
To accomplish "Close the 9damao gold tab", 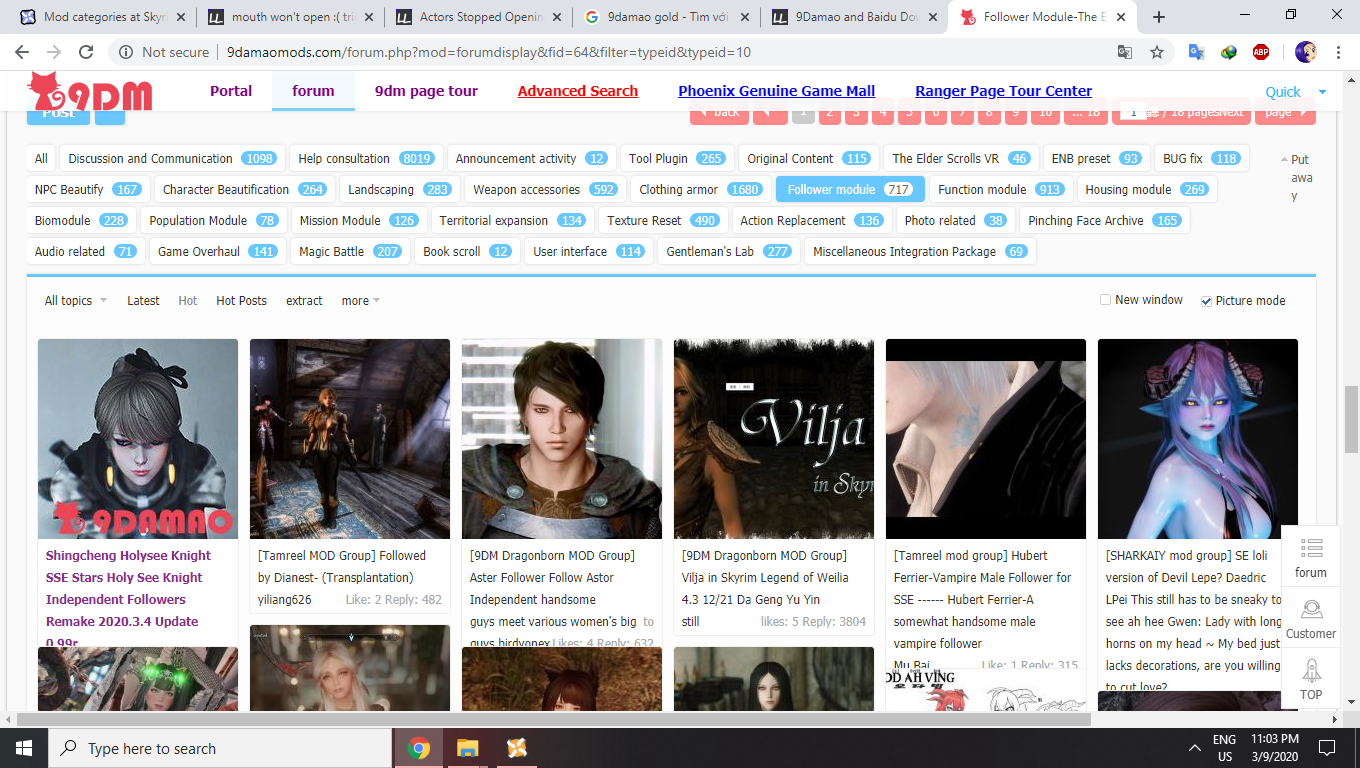I will coord(746,17).
